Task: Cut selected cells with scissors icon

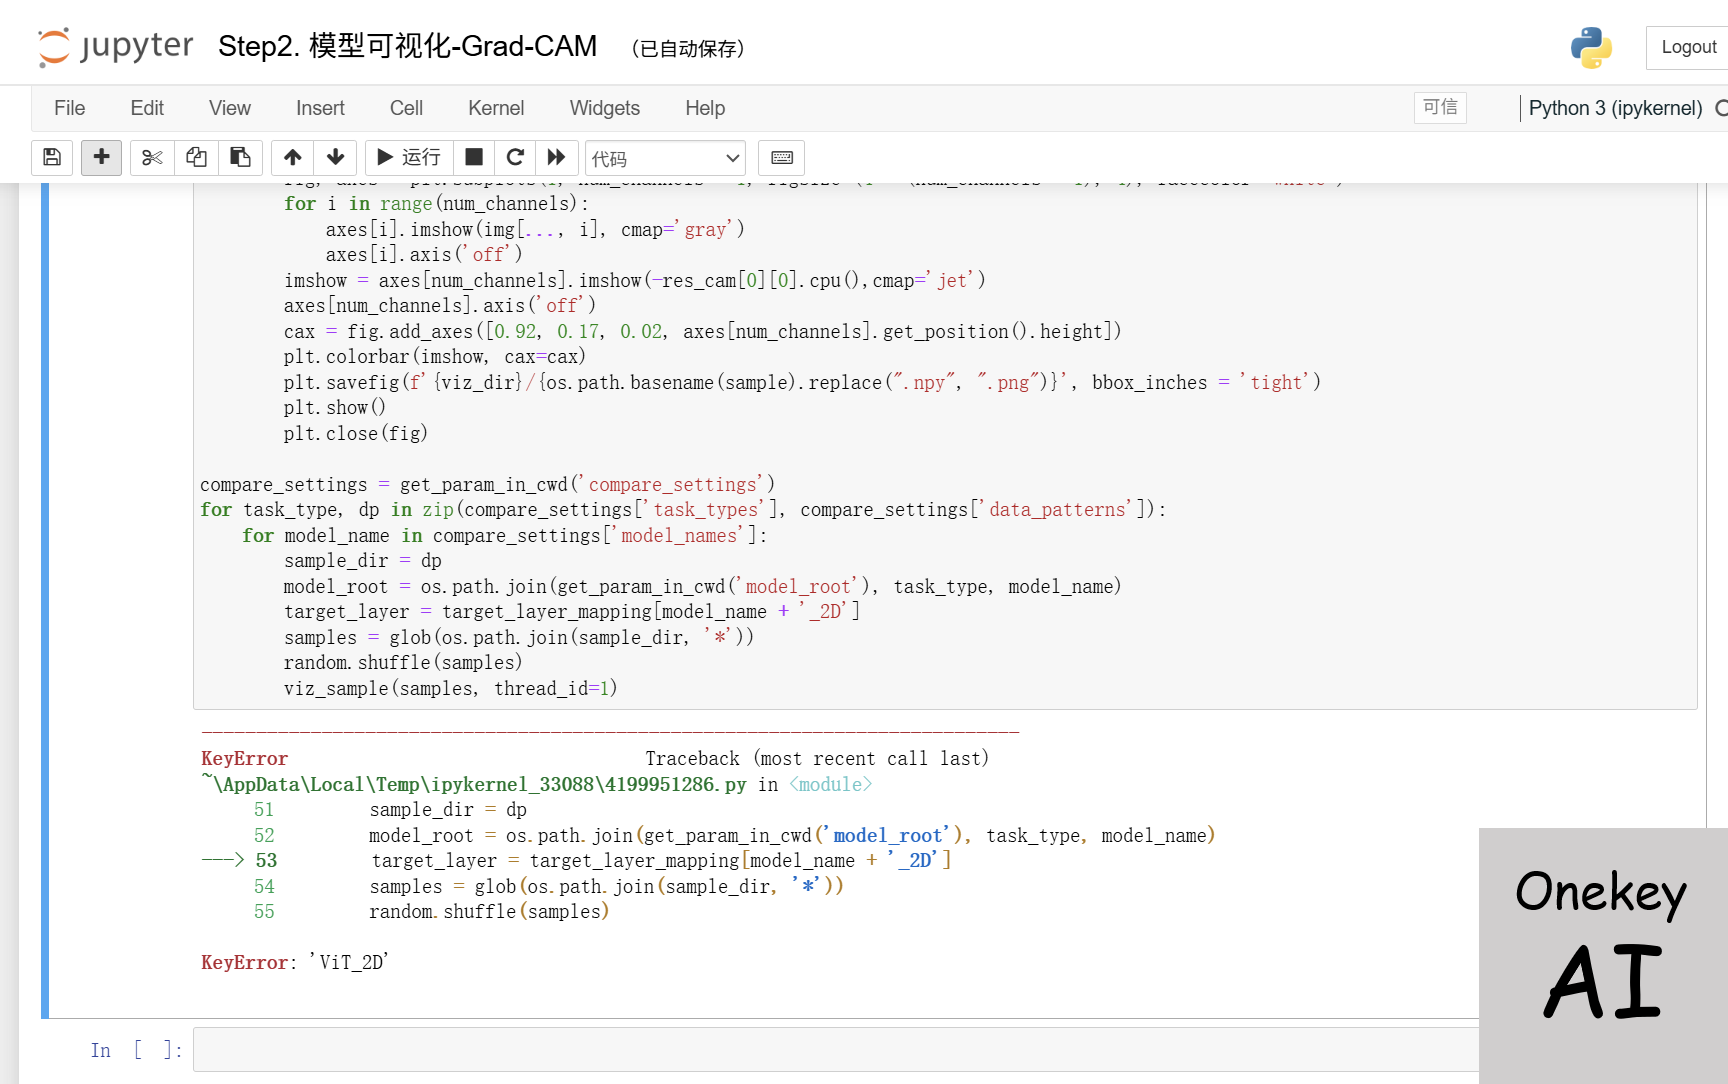Action: 152,158
